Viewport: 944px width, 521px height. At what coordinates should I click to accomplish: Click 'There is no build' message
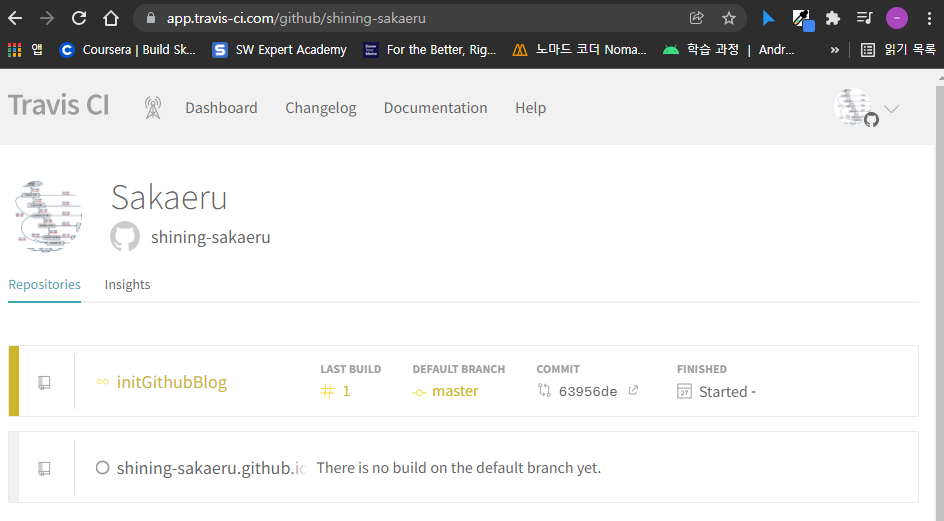point(459,468)
